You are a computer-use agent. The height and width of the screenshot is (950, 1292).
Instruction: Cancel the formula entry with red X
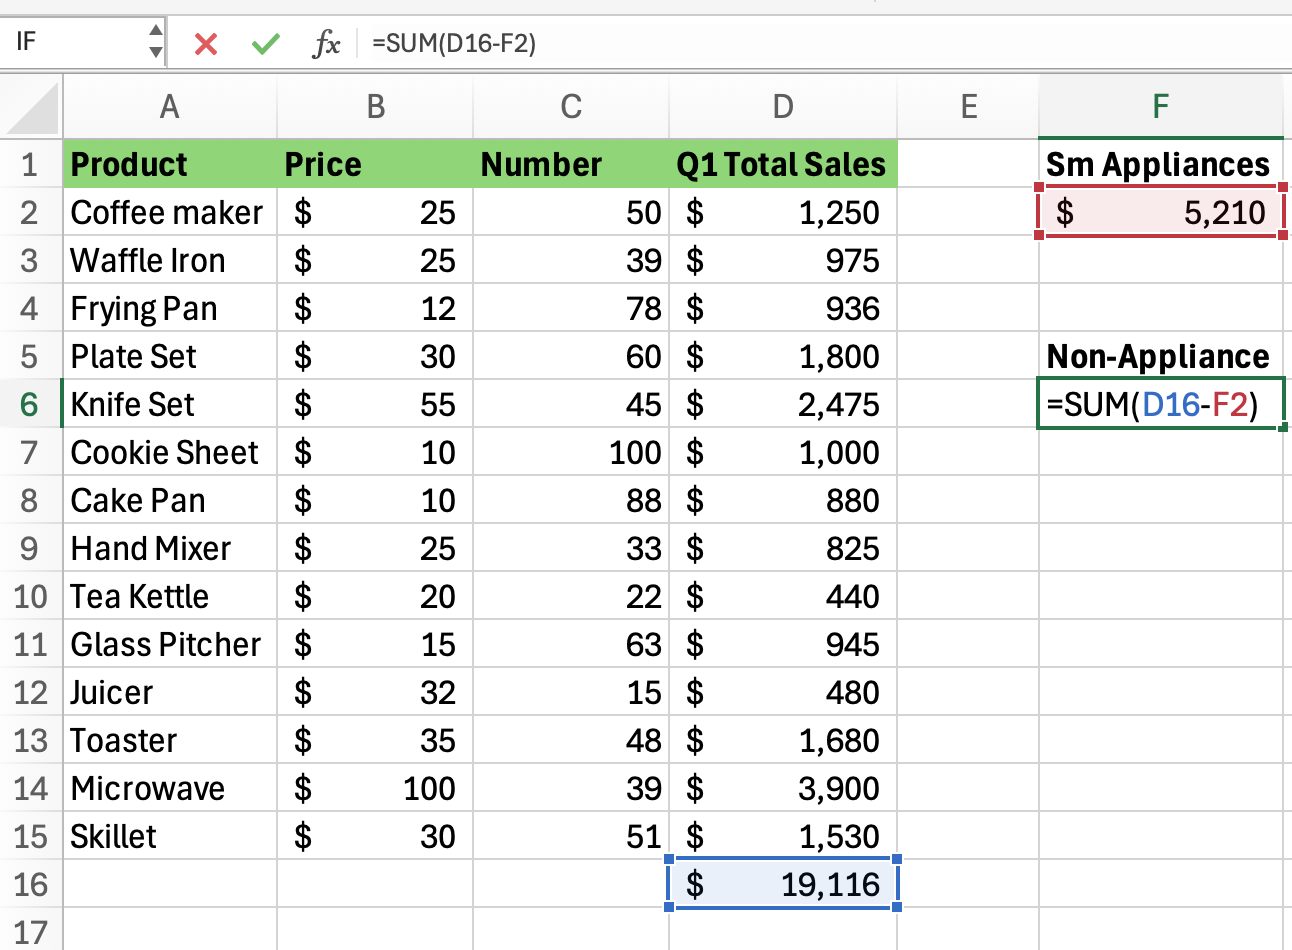tap(206, 43)
